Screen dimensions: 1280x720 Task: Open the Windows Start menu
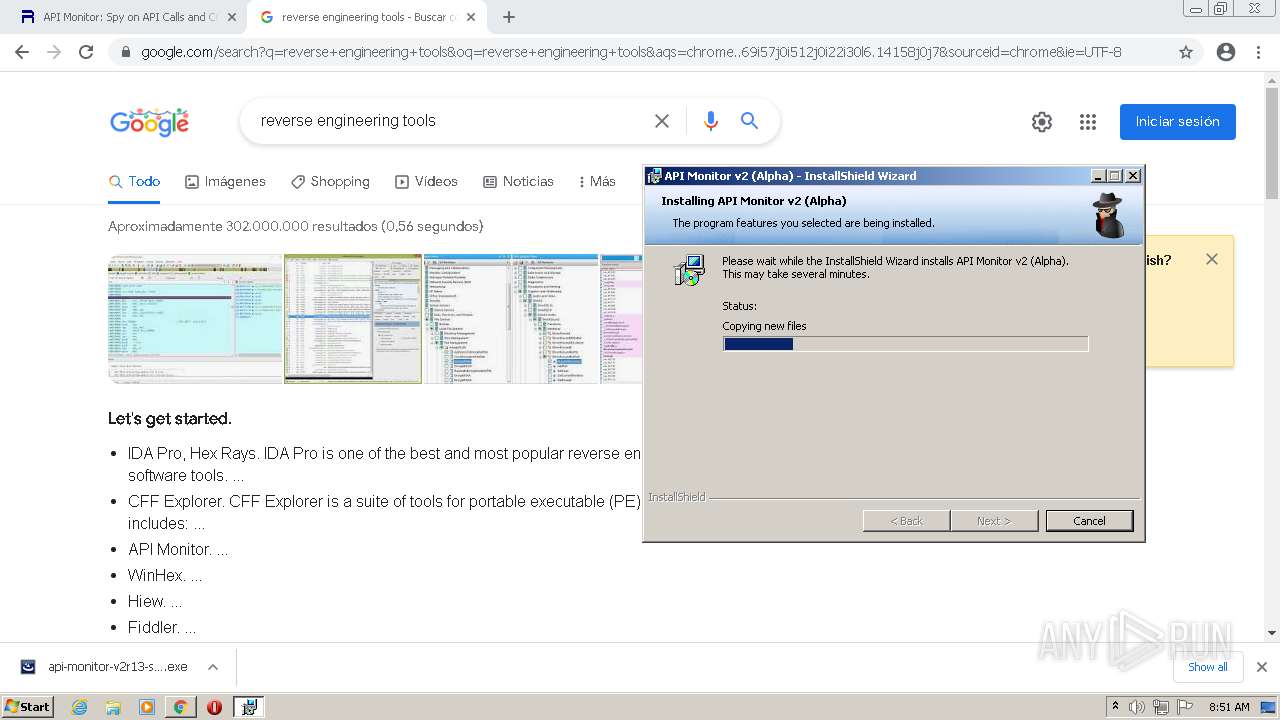(27, 707)
